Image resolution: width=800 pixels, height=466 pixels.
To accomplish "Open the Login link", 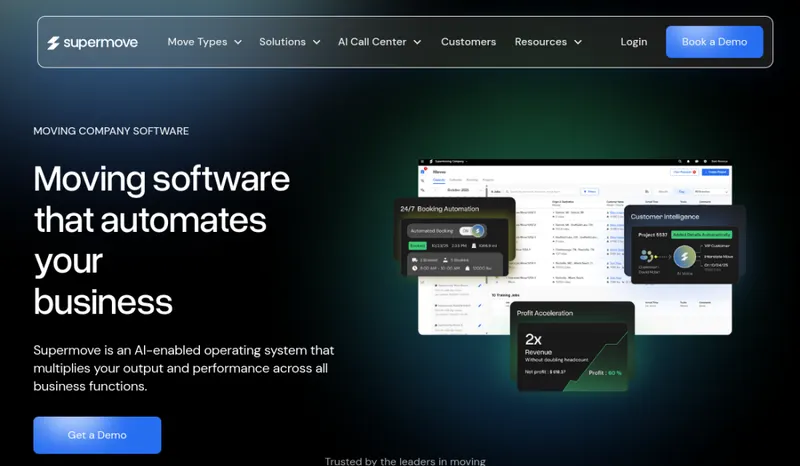I will click(634, 42).
